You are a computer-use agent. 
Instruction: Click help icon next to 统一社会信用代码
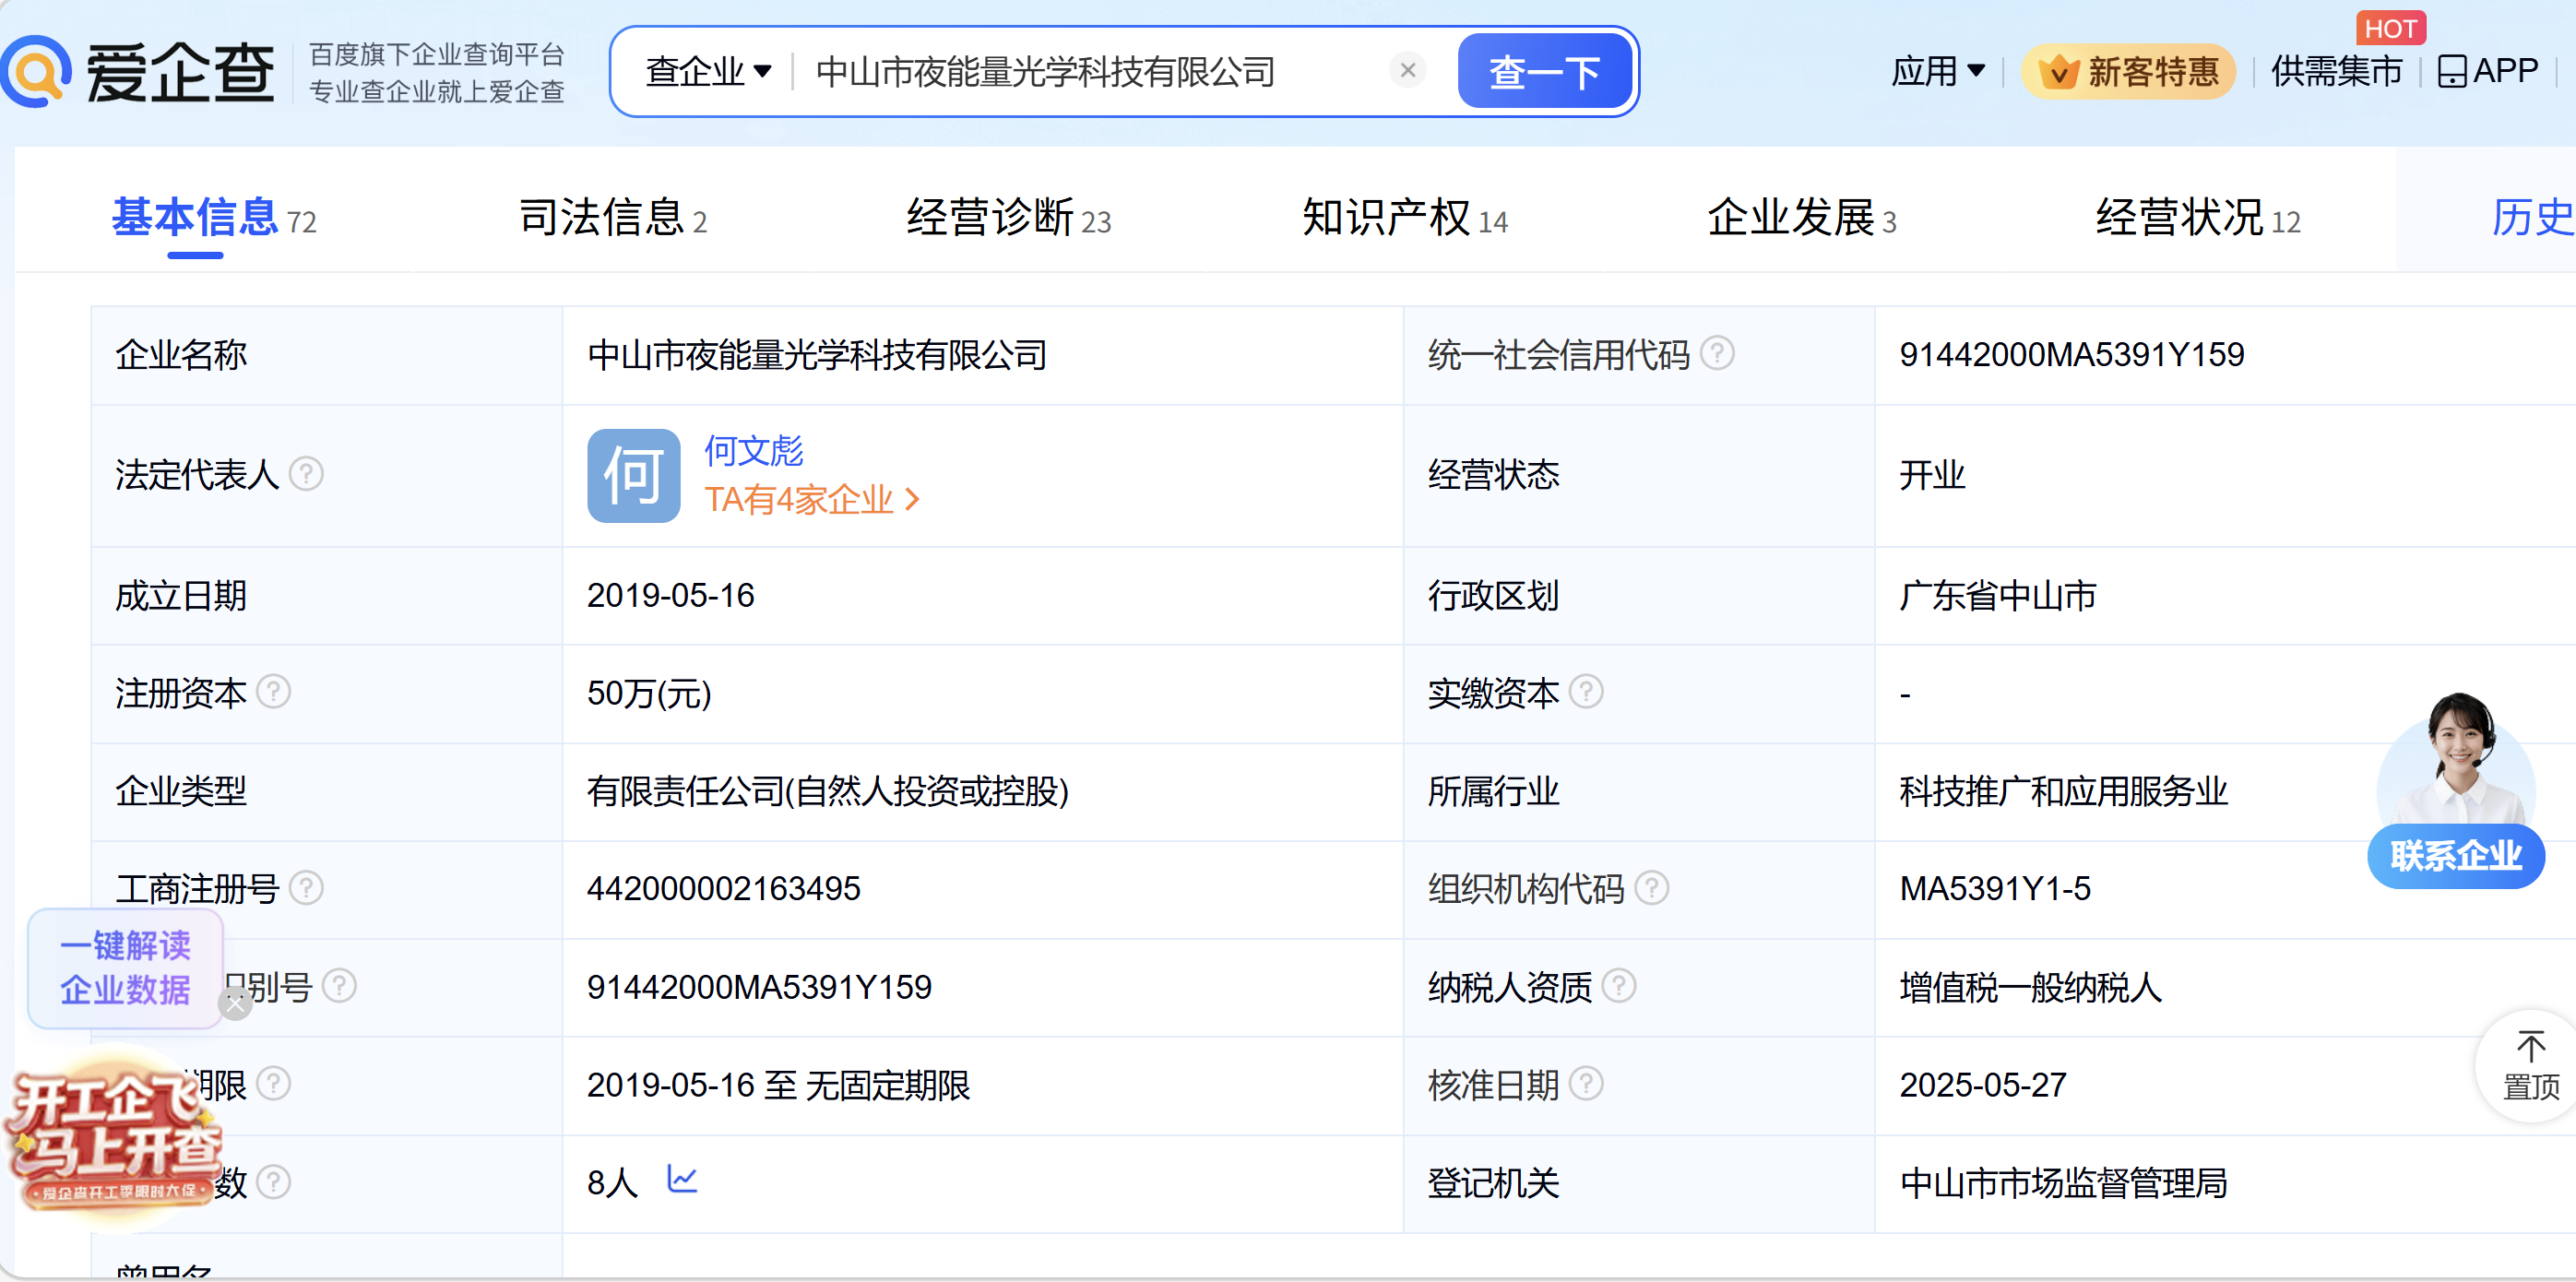tap(1717, 353)
